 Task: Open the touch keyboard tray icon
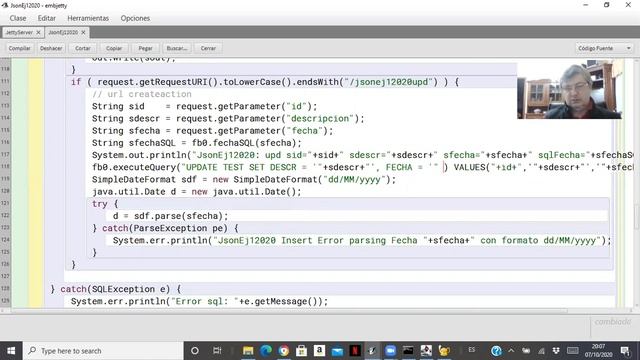(573, 351)
